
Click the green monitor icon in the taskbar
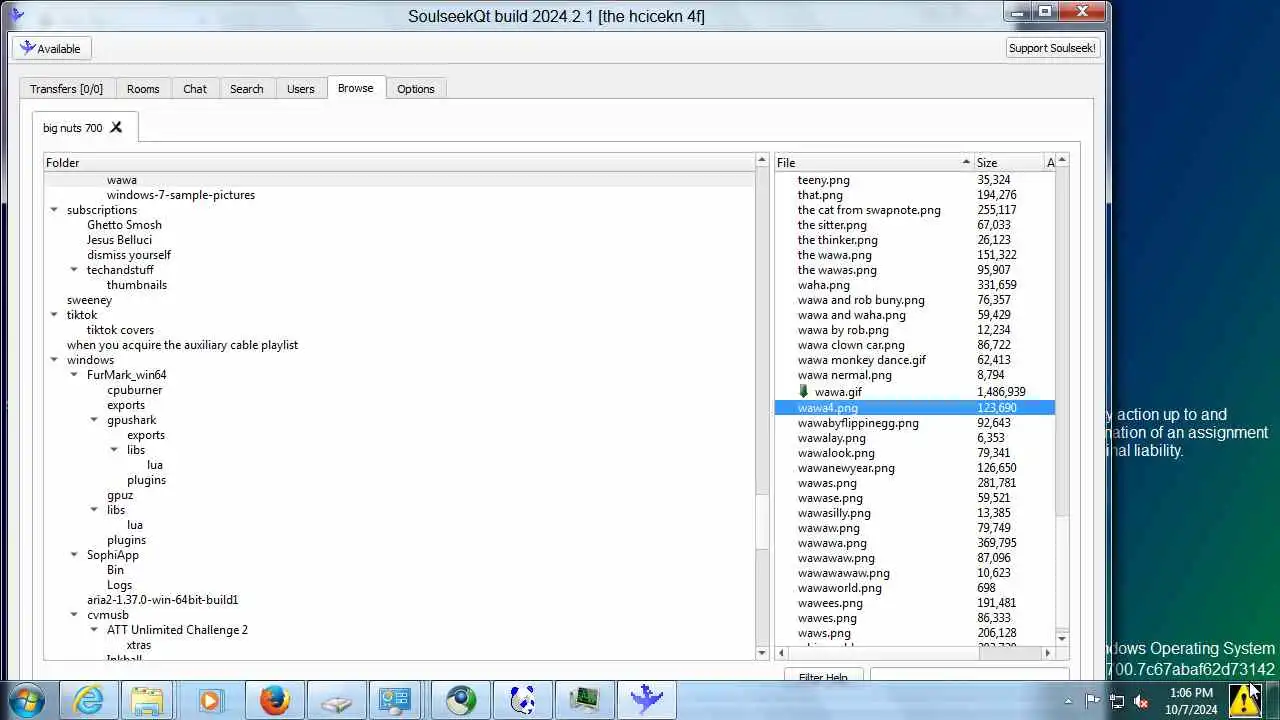tap(585, 700)
